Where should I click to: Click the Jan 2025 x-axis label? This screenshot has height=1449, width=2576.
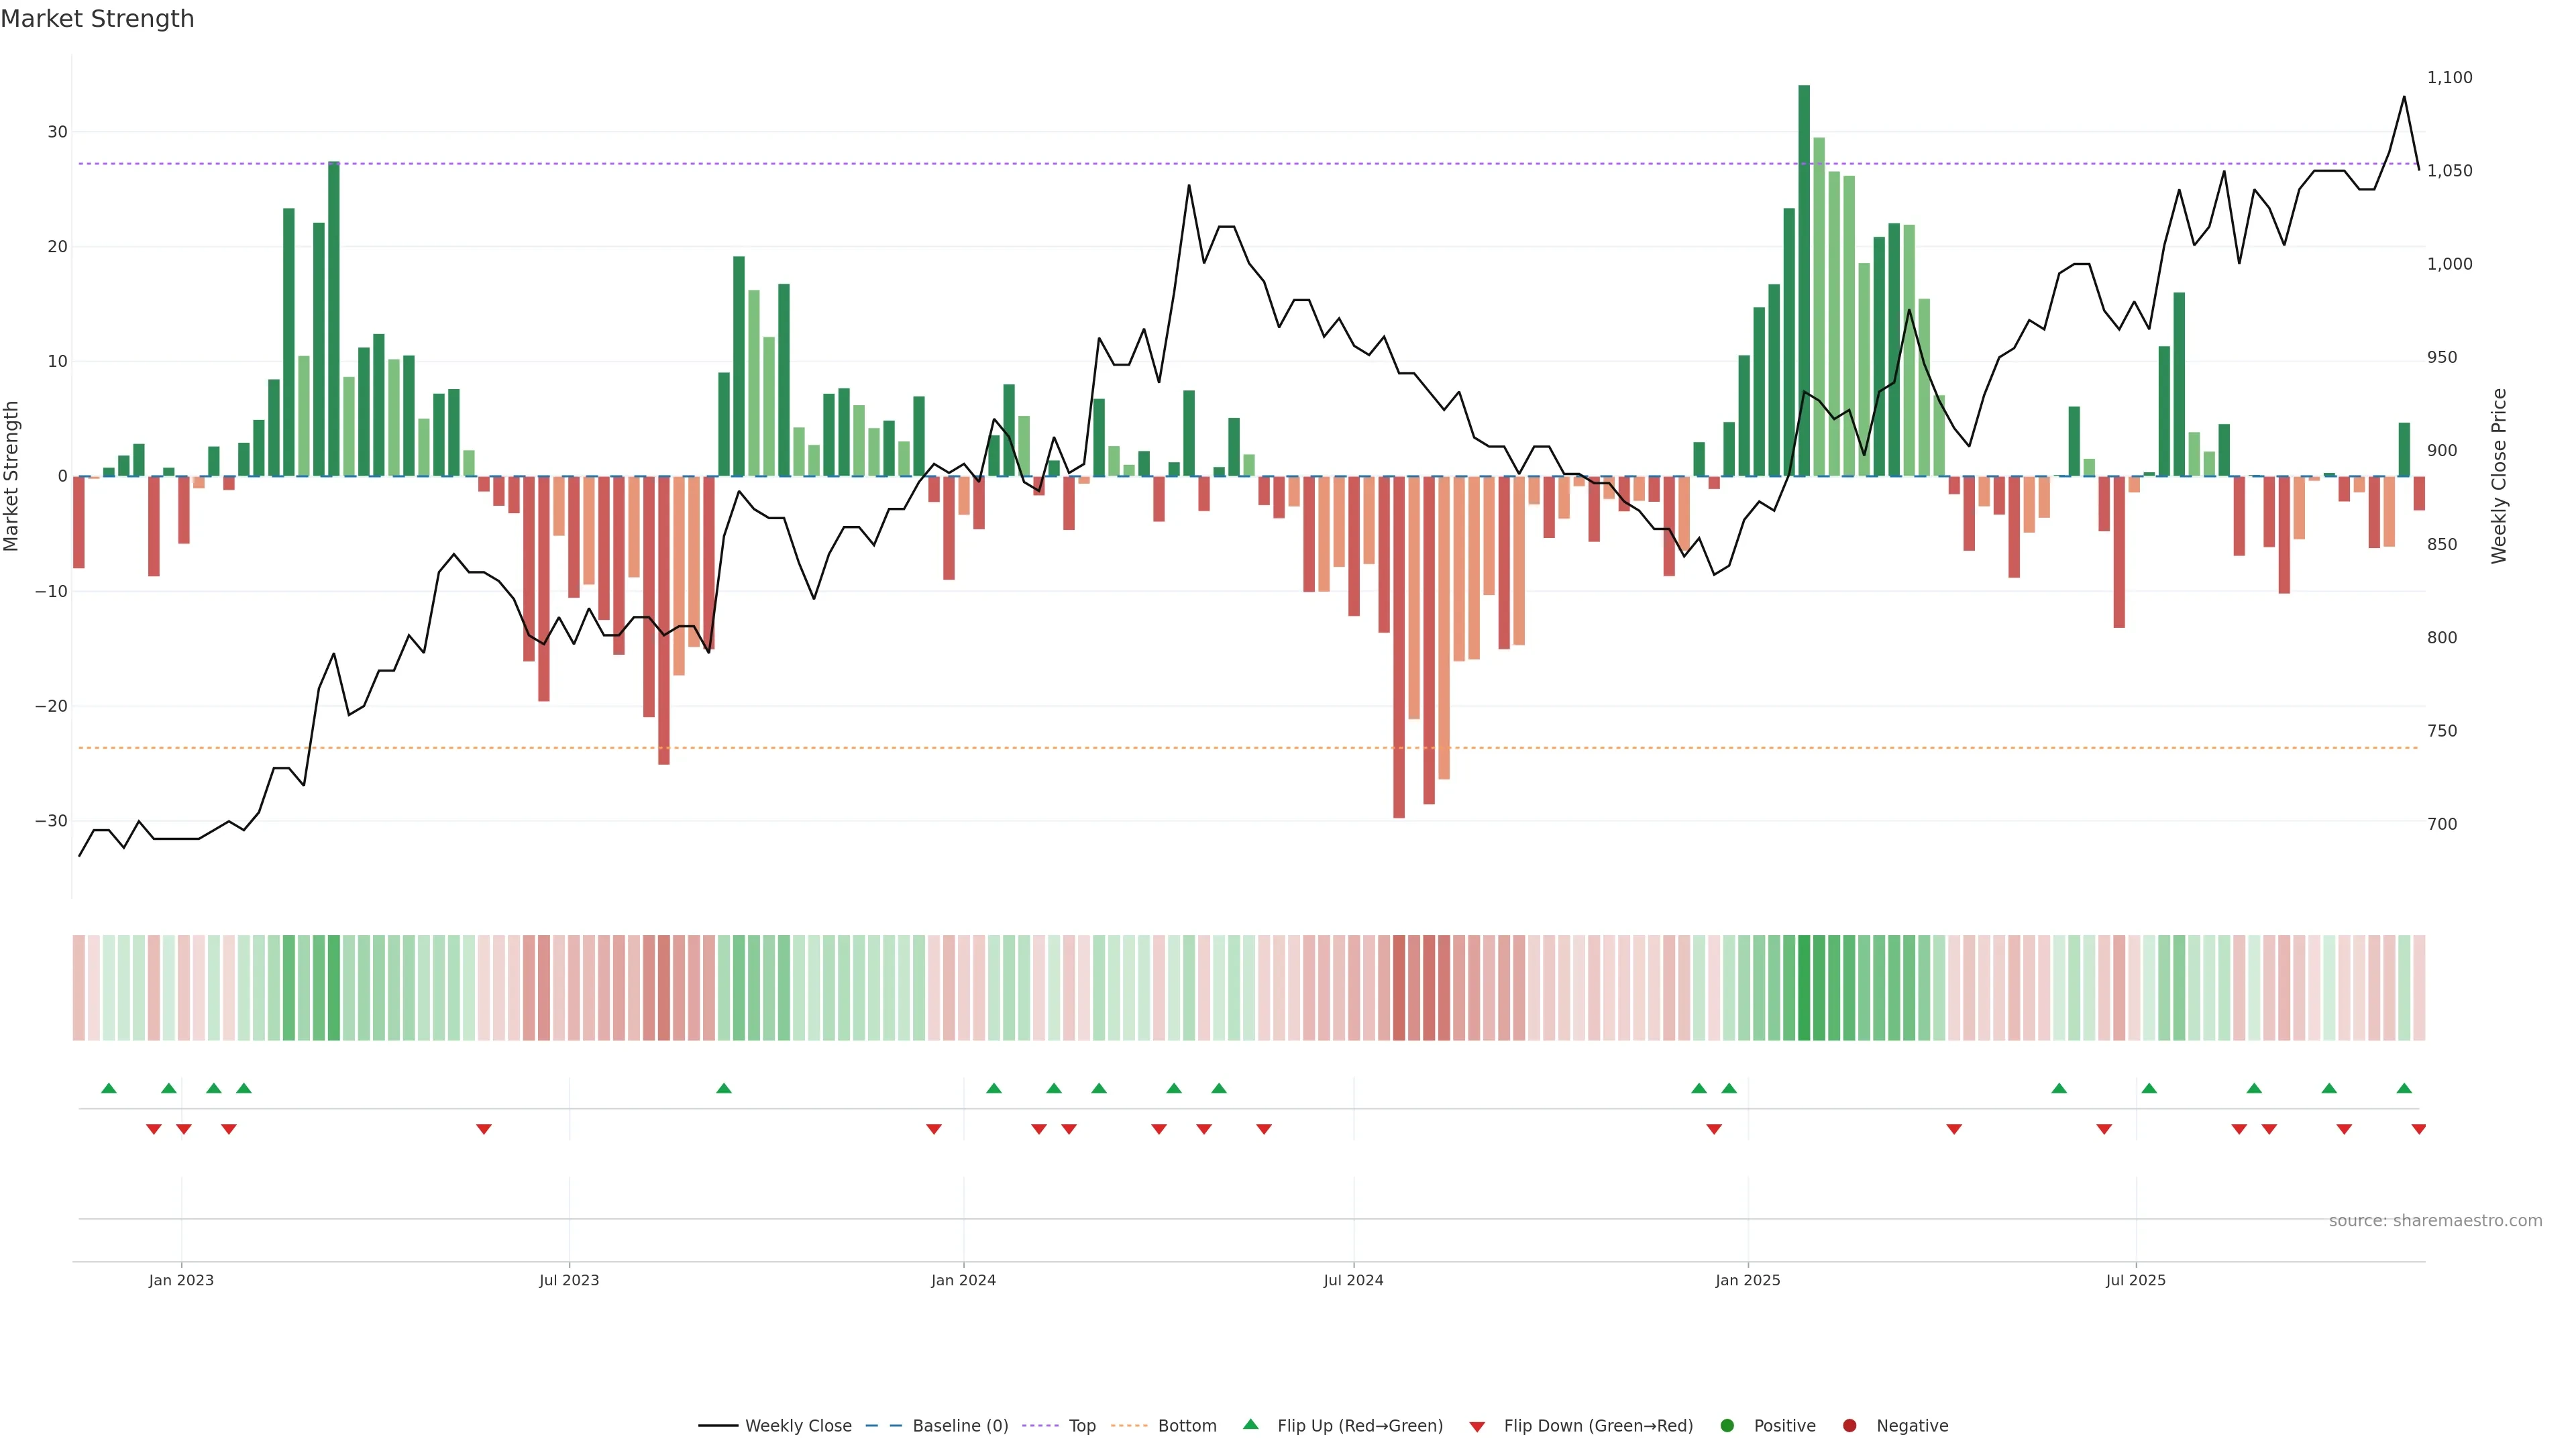tap(1747, 1280)
